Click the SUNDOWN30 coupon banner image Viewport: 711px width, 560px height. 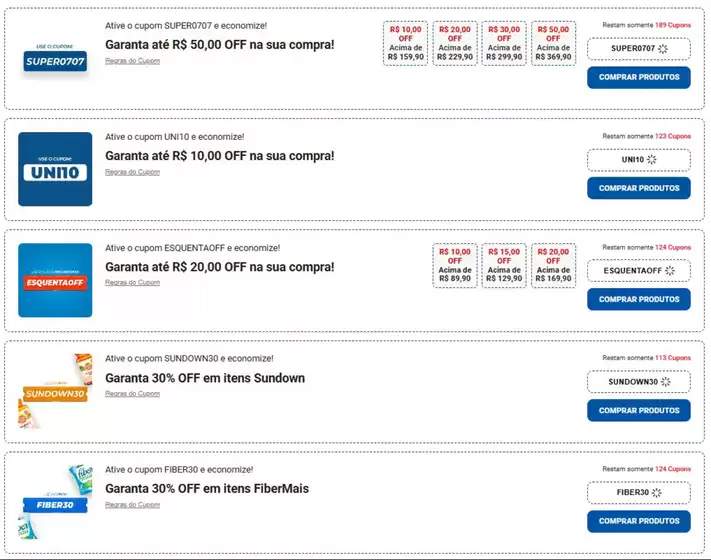pos(55,391)
